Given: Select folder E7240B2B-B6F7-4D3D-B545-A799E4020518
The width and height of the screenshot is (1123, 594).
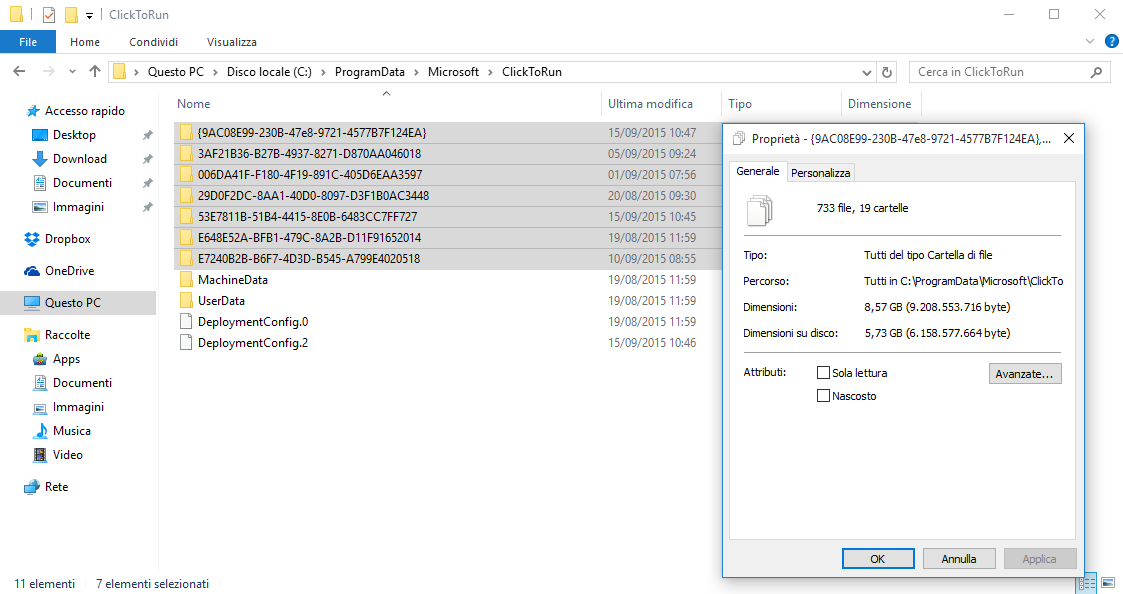Looking at the screenshot, I should 309,259.
